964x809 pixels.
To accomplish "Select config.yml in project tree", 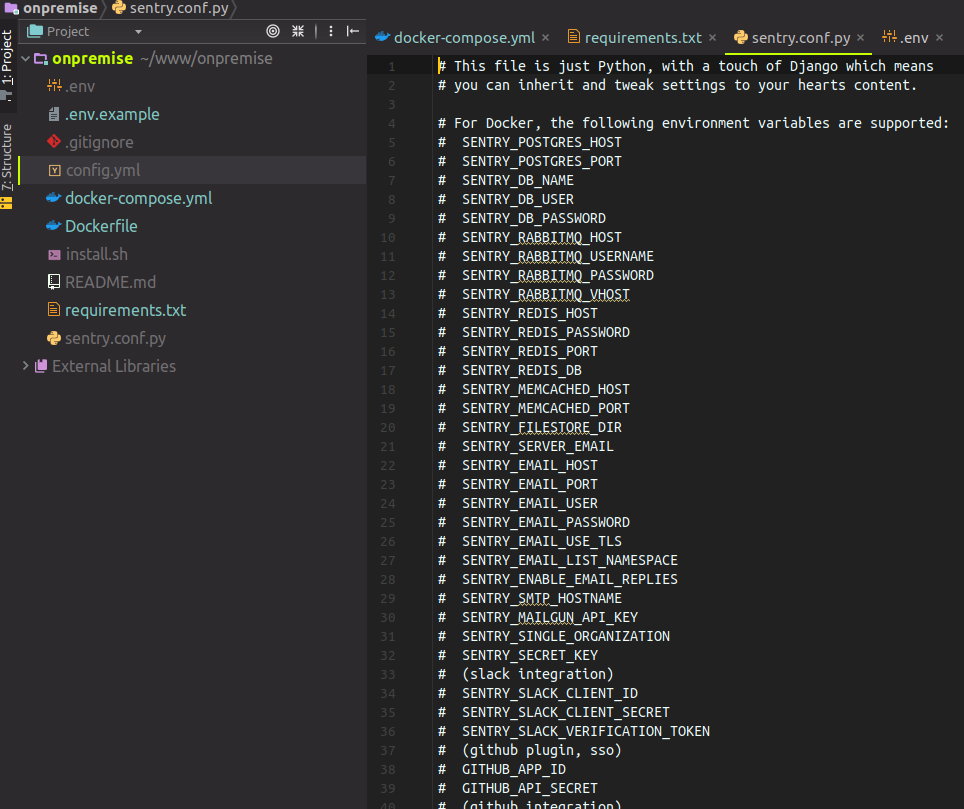I will click(103, 170).
